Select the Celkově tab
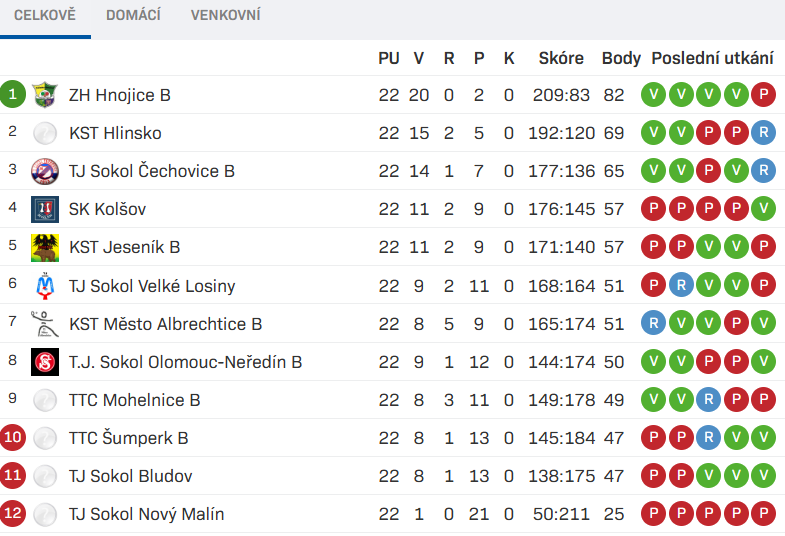785x536 pixels. tap(45, 15)
